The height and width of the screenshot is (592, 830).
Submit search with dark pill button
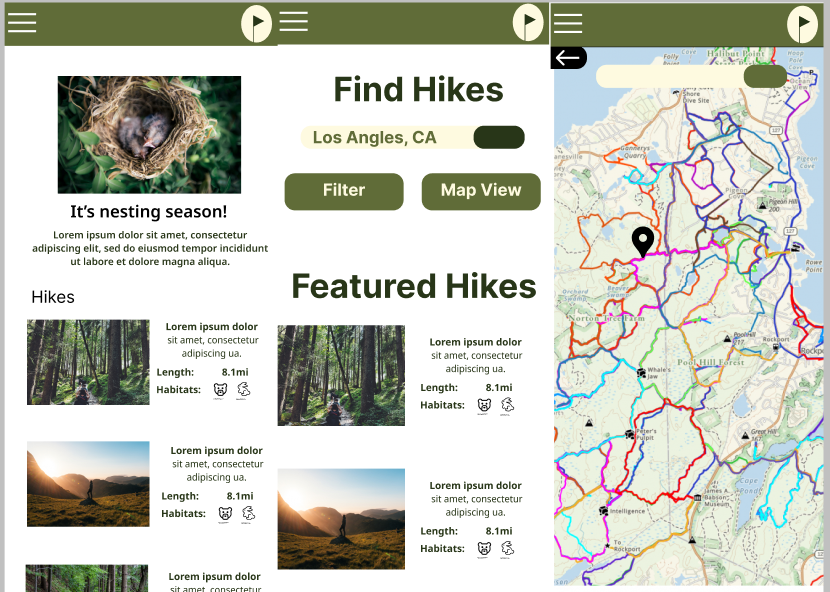coord(499,138)
